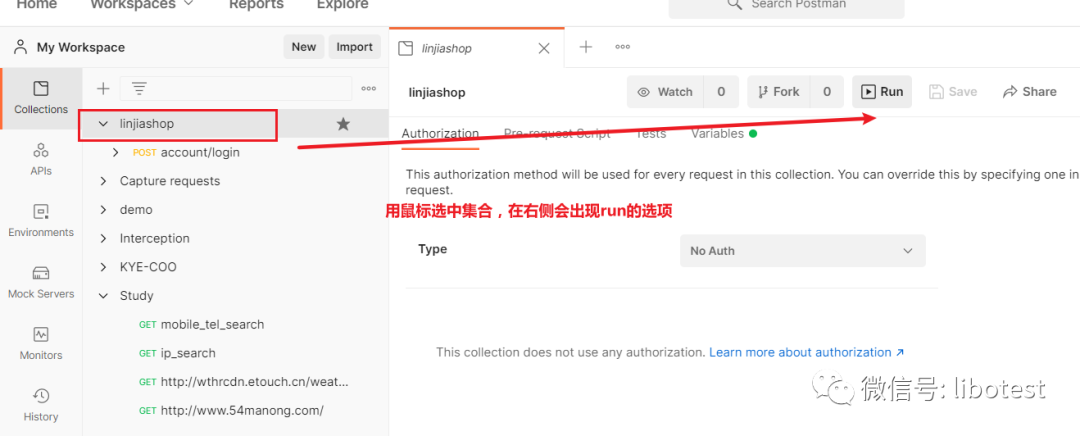
Task: Click the linjiashop collection title heading
Action: coord(437,92)
